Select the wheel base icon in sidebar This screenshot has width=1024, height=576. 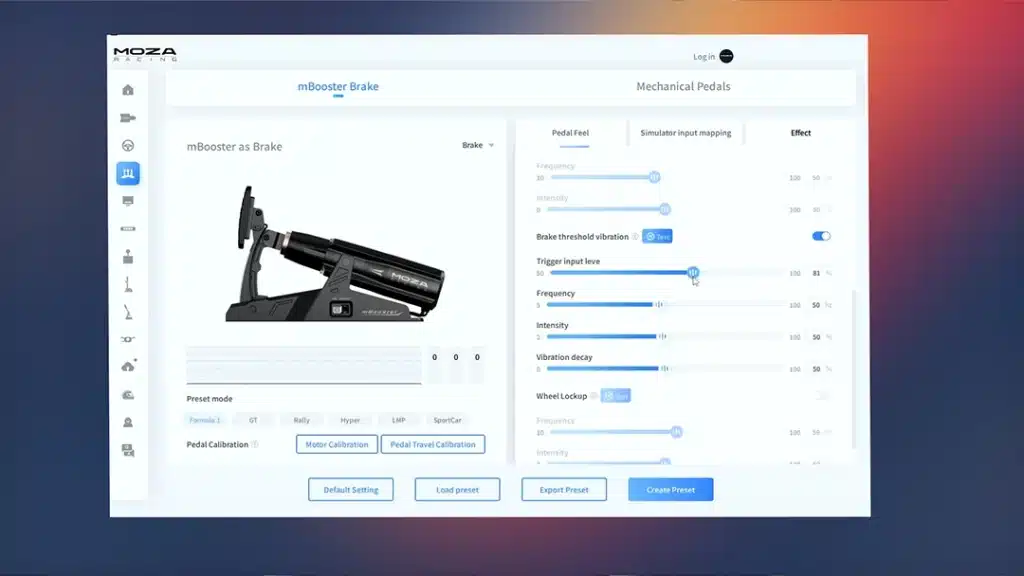pyautogui.click(x=128, y=118)
